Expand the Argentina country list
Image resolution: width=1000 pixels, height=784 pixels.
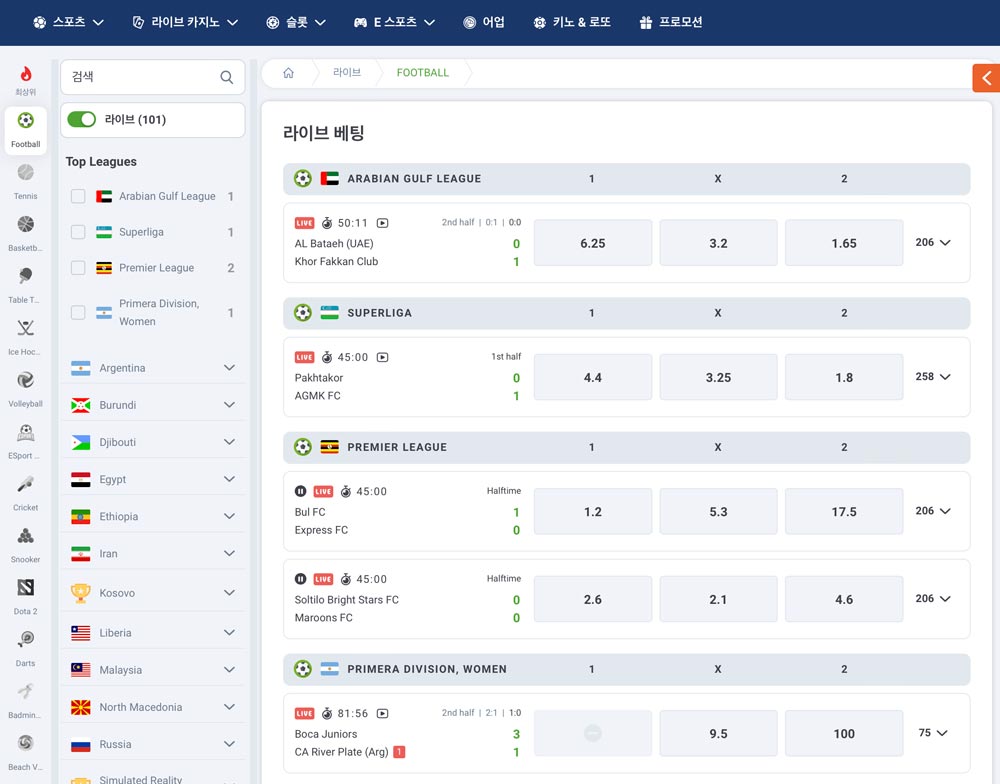(229, 367)
